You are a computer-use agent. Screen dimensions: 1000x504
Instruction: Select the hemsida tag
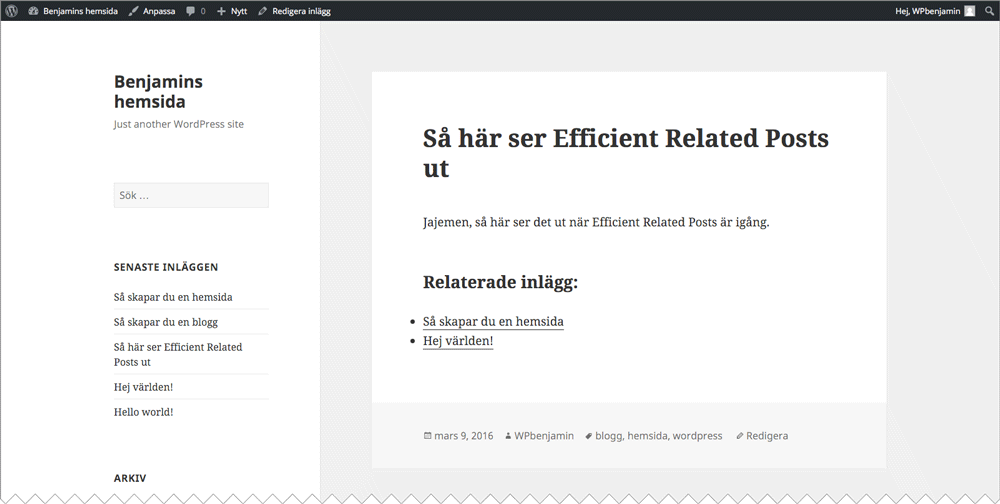[x=647, y=436]
